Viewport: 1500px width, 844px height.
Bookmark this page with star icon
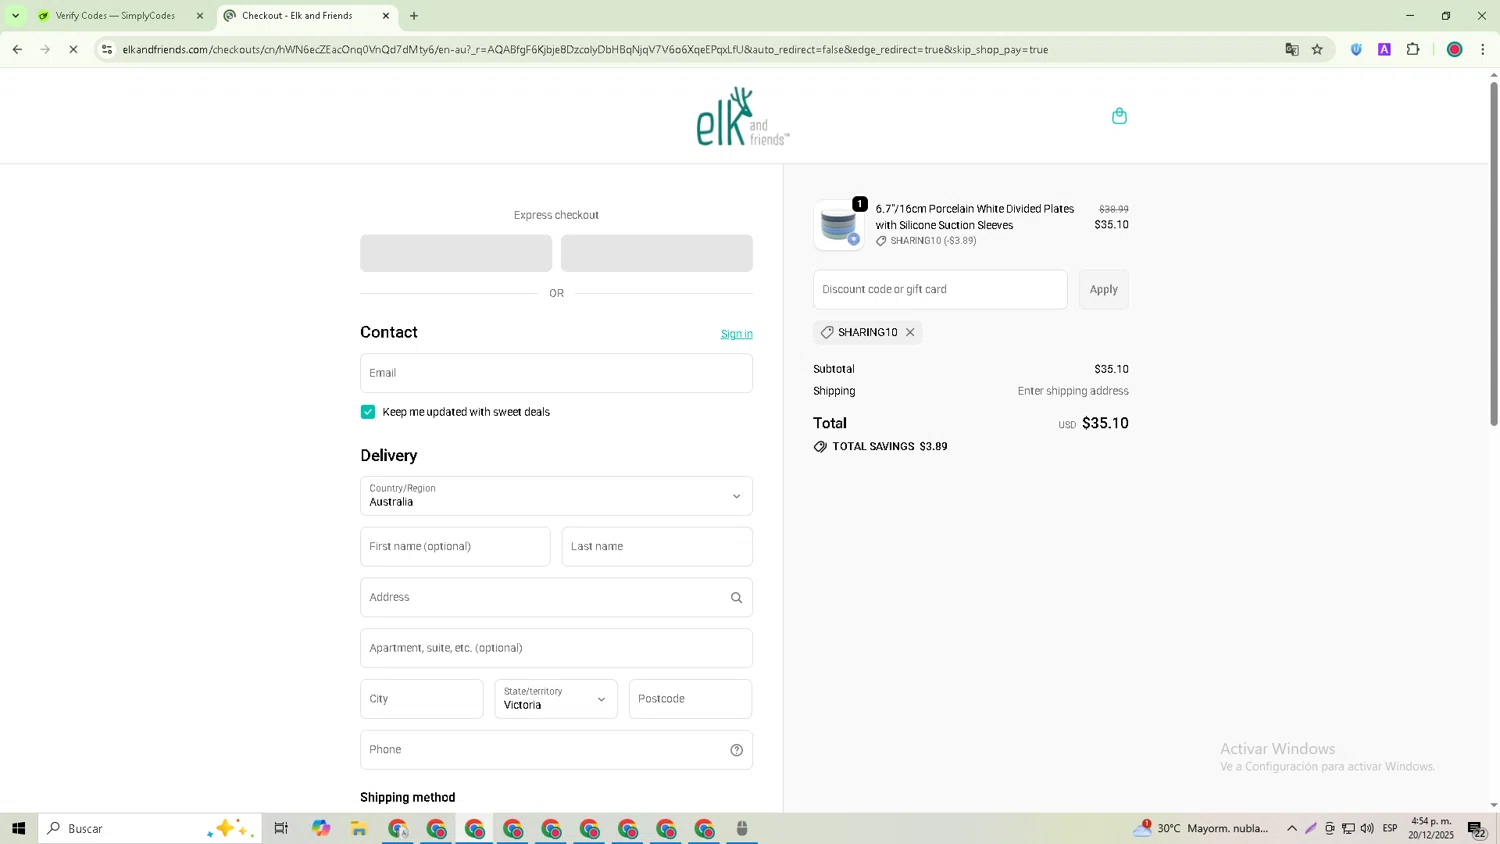click(x=1317, y=49)
